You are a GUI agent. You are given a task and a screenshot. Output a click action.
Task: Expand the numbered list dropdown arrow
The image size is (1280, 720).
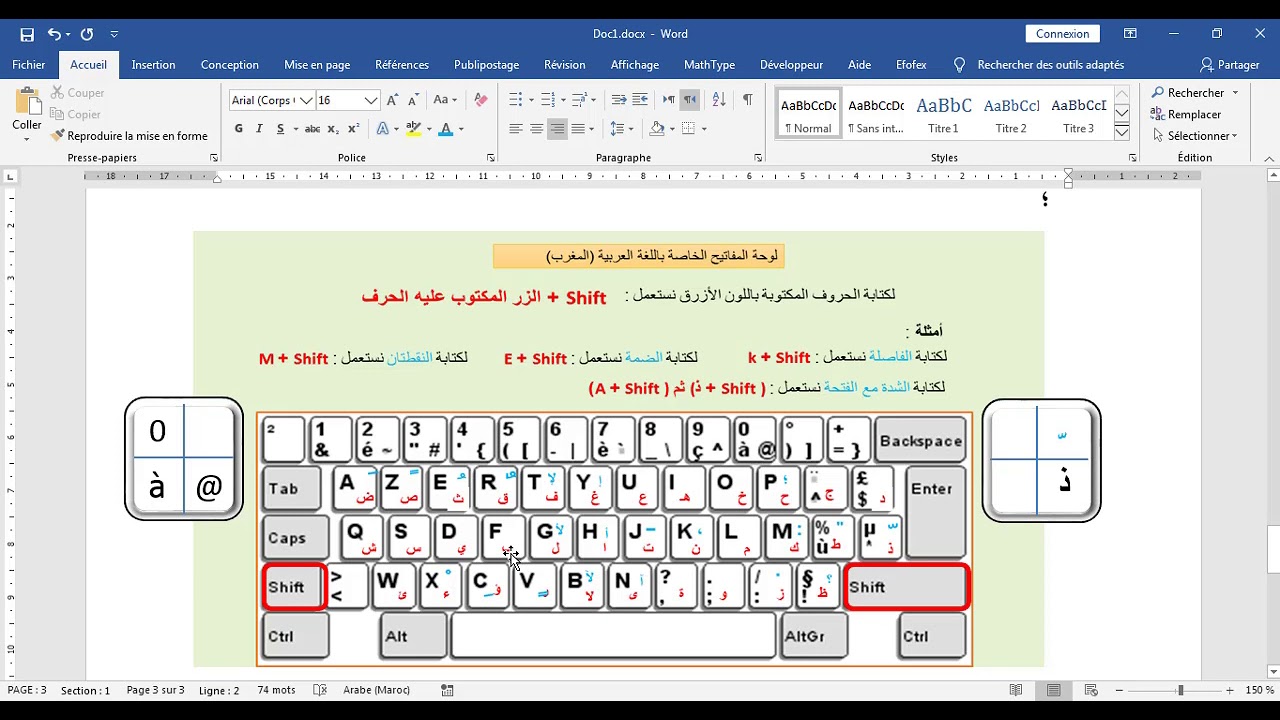(x=563, y=100)
